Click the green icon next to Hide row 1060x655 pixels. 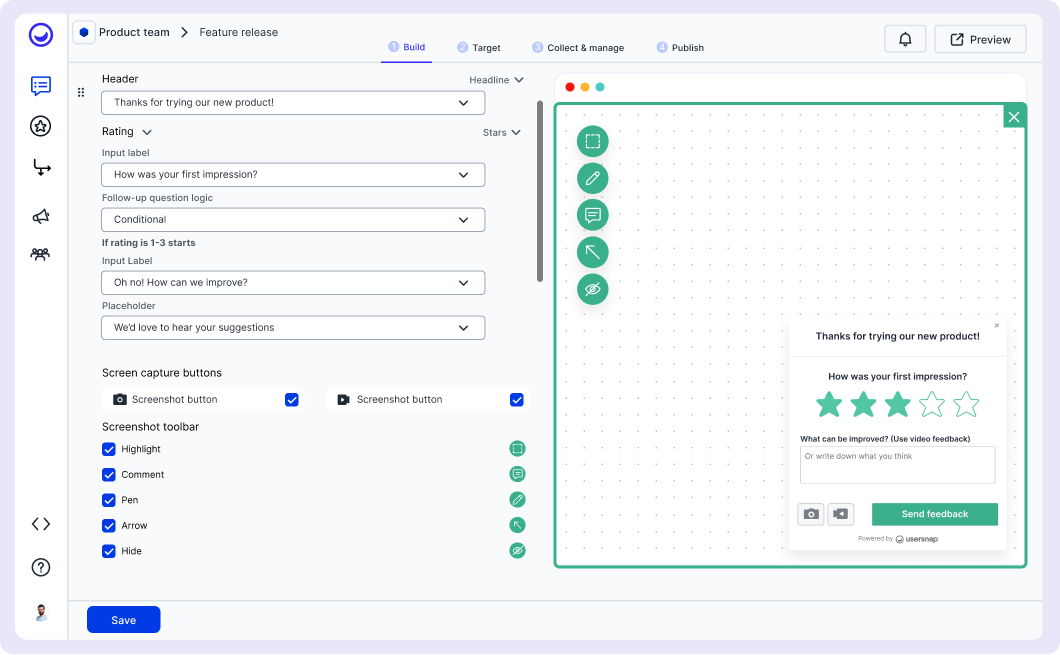coord(517,550)
